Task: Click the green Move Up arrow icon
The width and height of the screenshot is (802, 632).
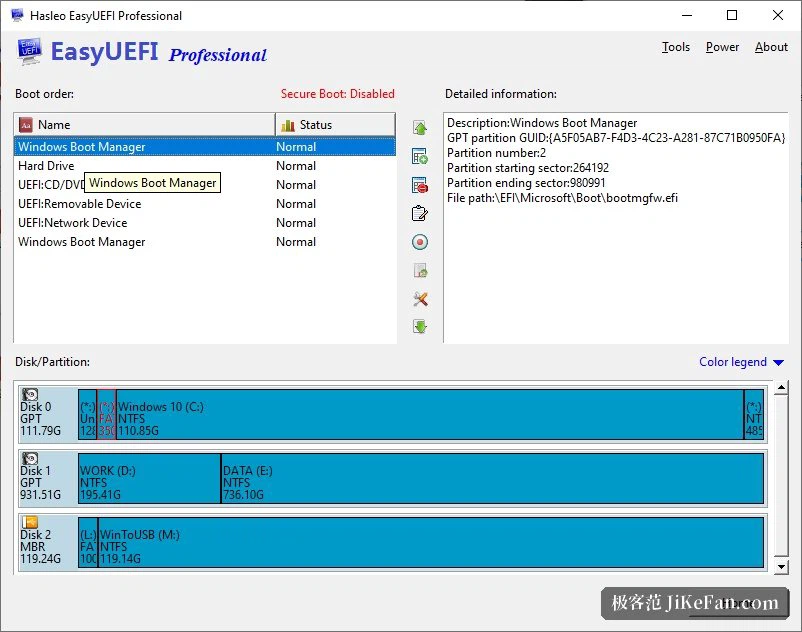Action: coord(420,128)
